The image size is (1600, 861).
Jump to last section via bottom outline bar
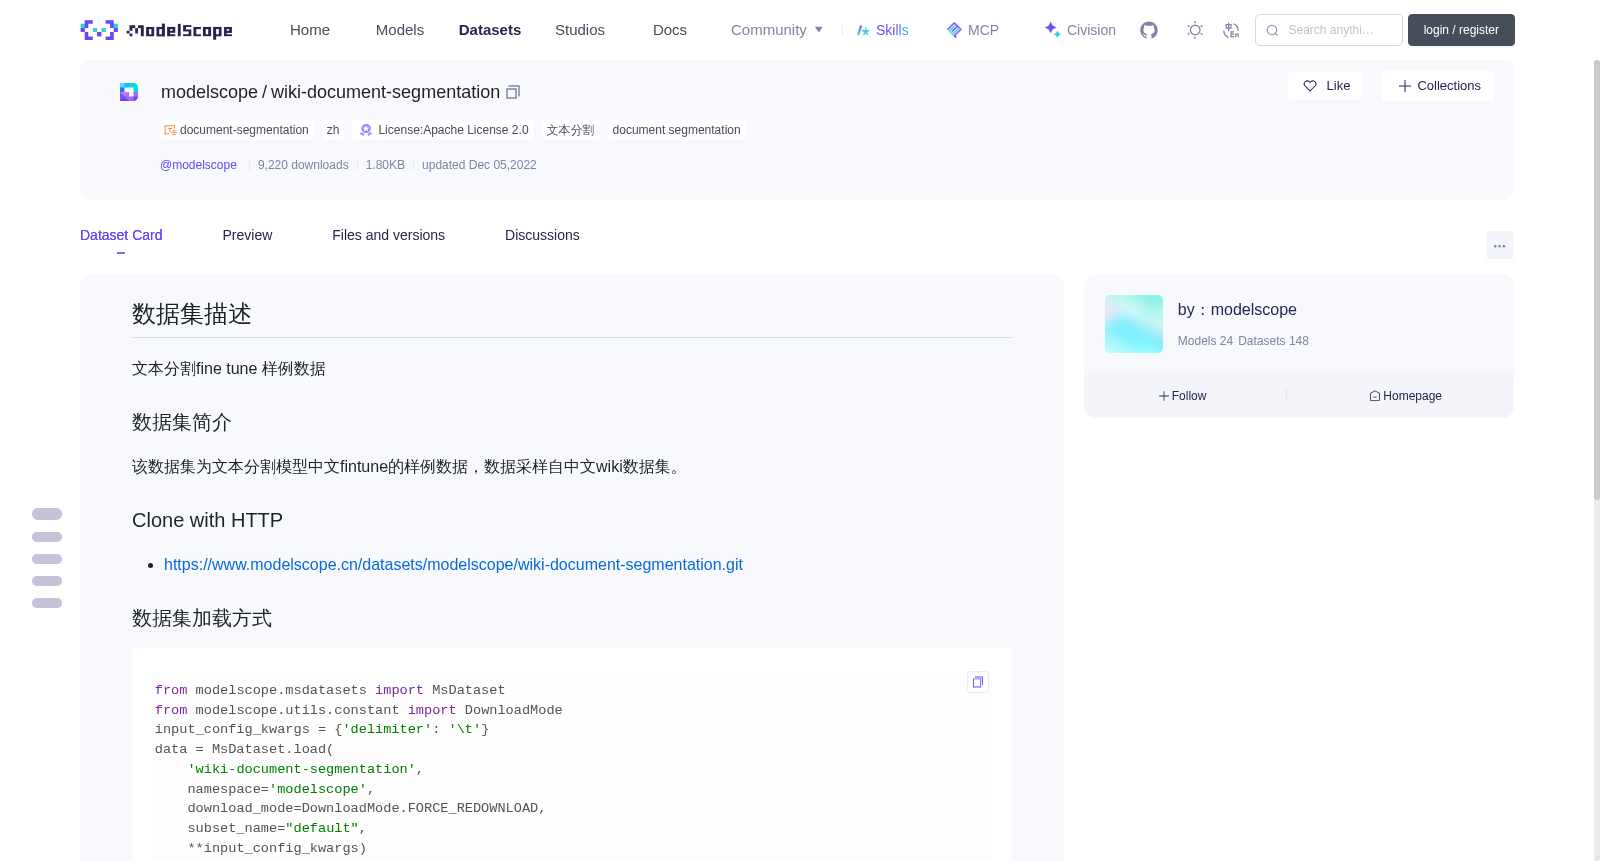(47, 603)
